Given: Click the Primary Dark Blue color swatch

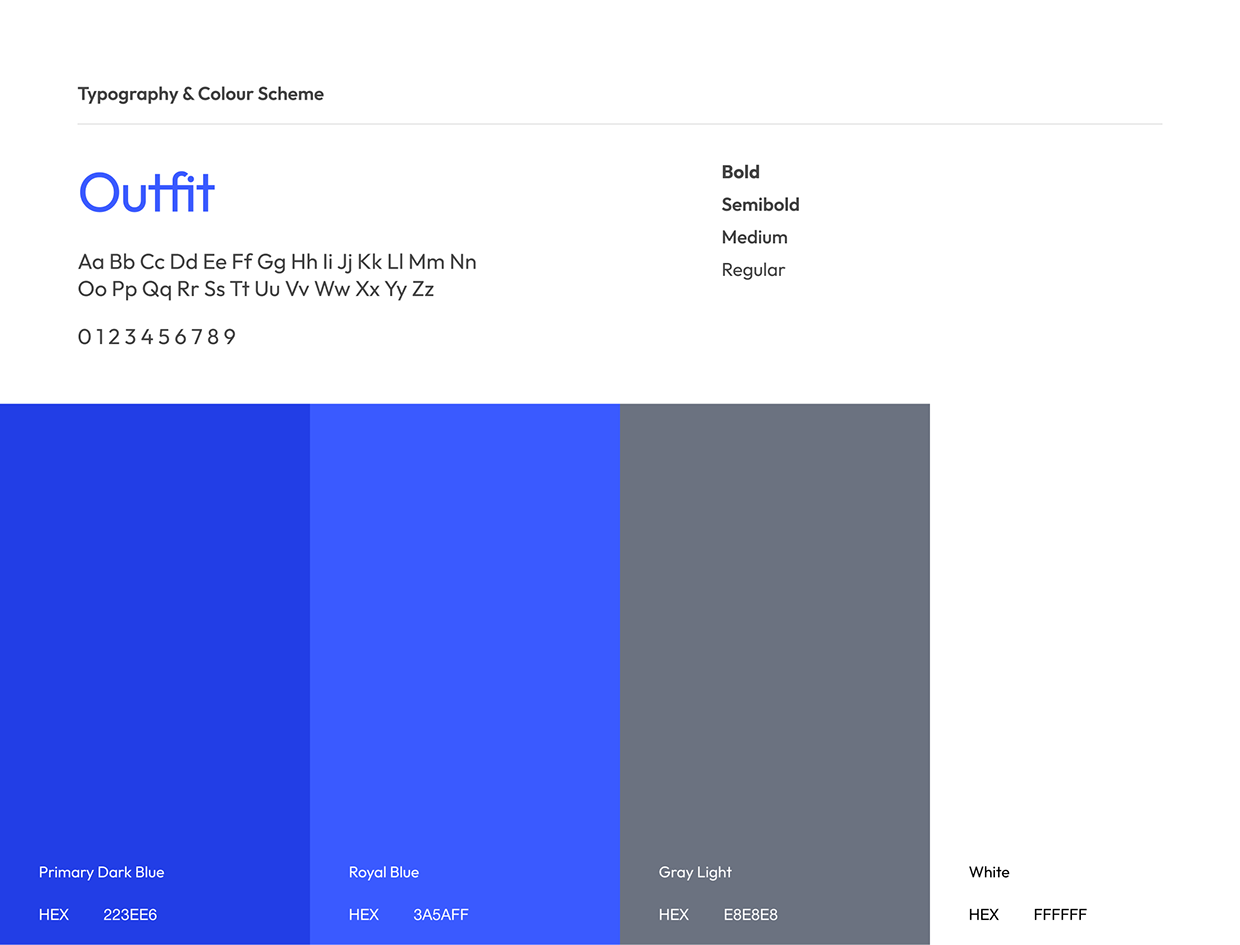Looking at the screenshot, I should 155,674.
